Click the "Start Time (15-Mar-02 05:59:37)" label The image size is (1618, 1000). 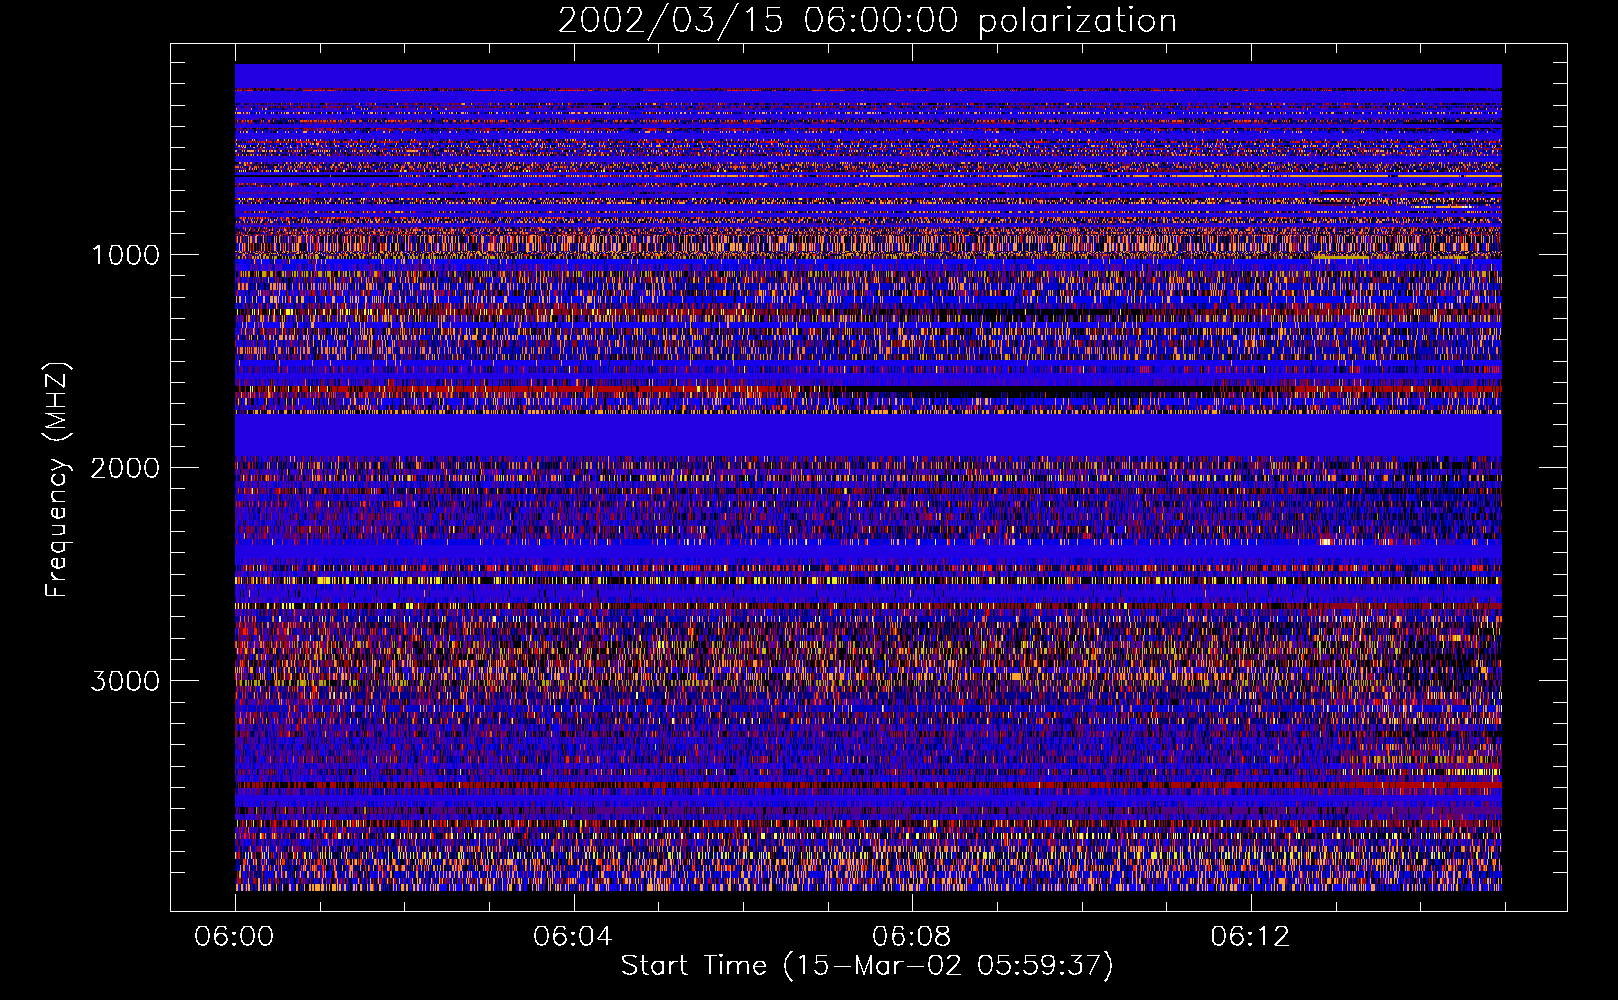867,966
